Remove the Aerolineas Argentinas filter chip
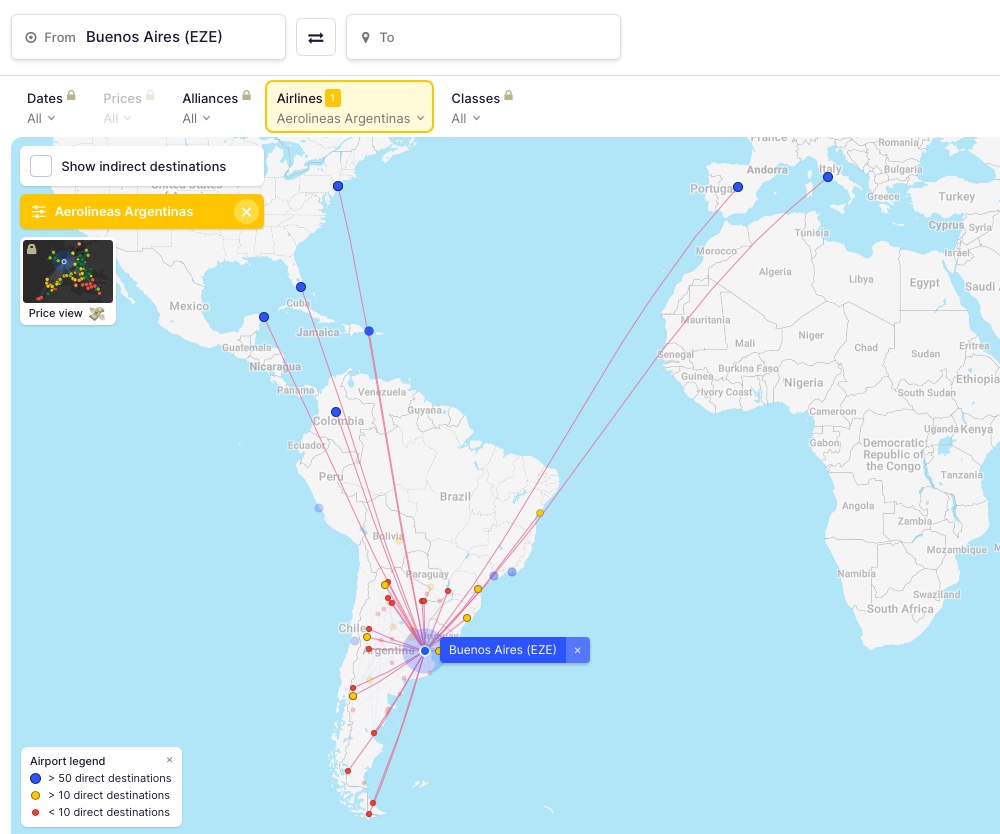 pos(246,212)
